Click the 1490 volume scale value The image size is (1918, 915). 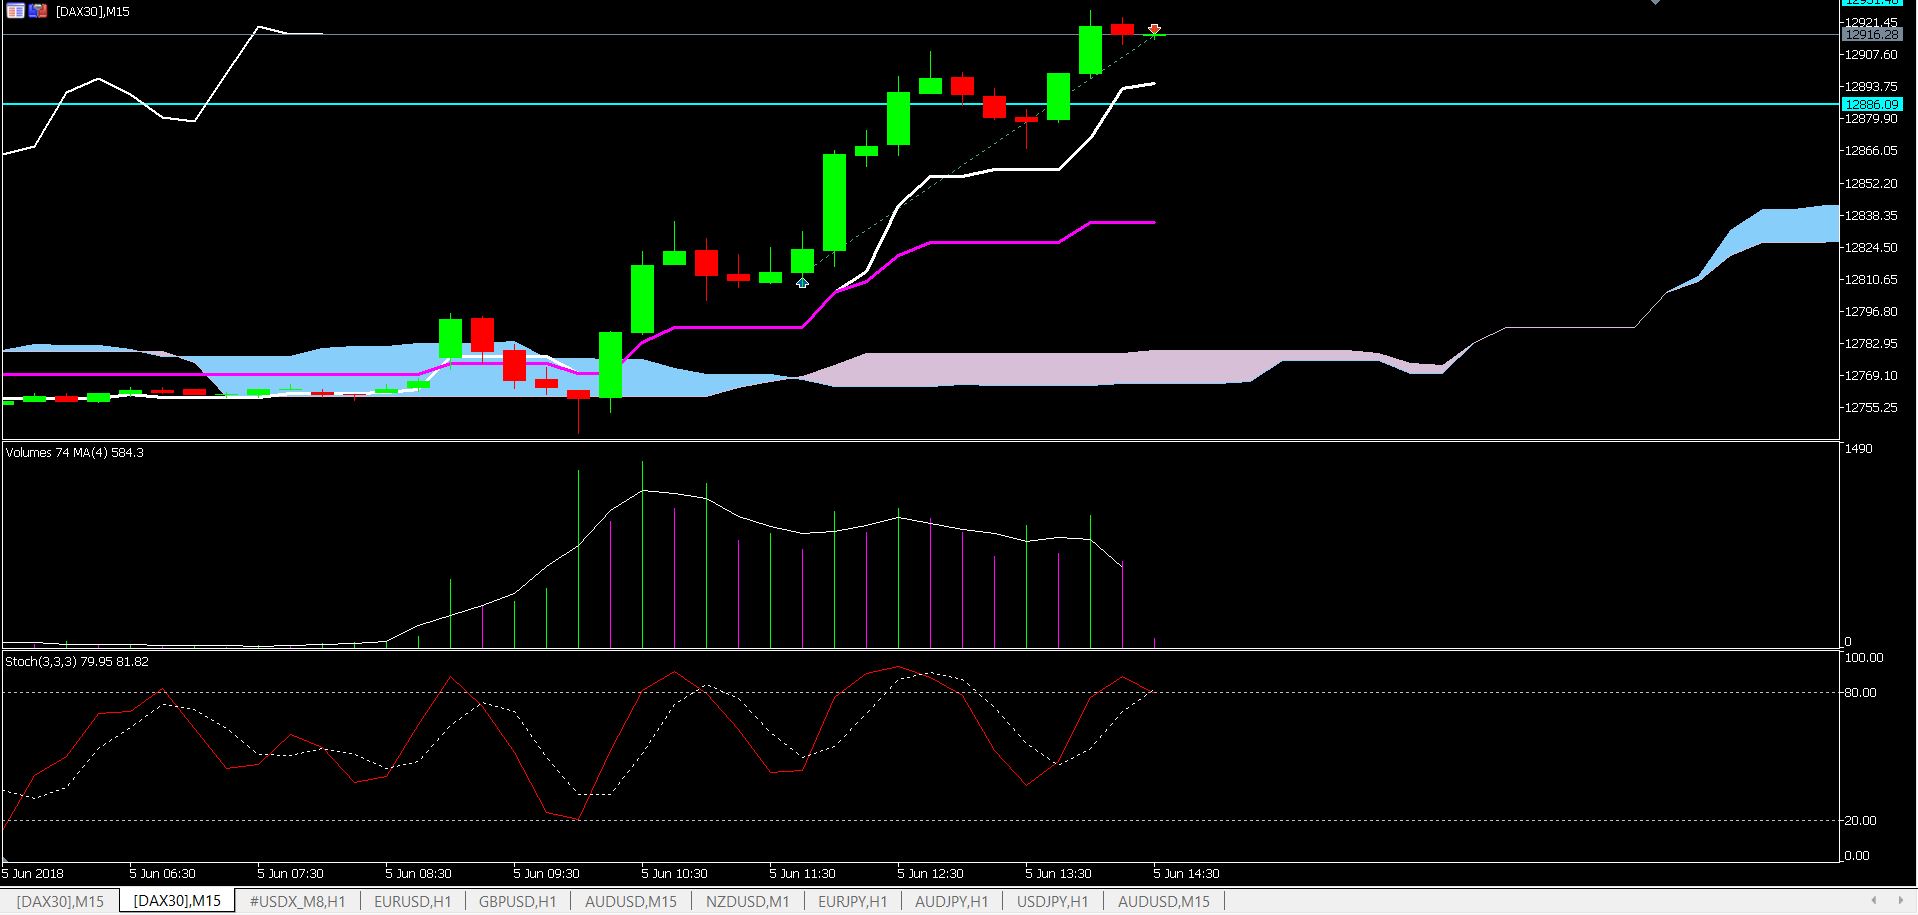(1859, 449)
